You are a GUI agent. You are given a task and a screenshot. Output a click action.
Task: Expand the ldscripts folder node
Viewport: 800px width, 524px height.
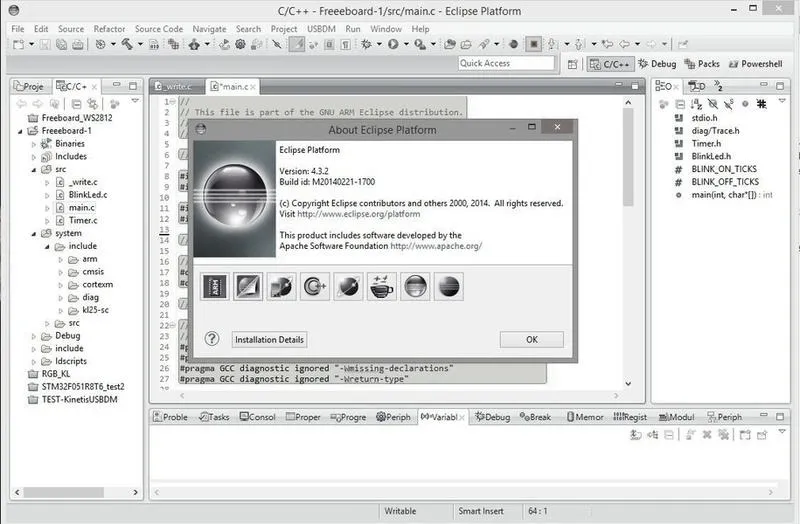tap(34, 361)
